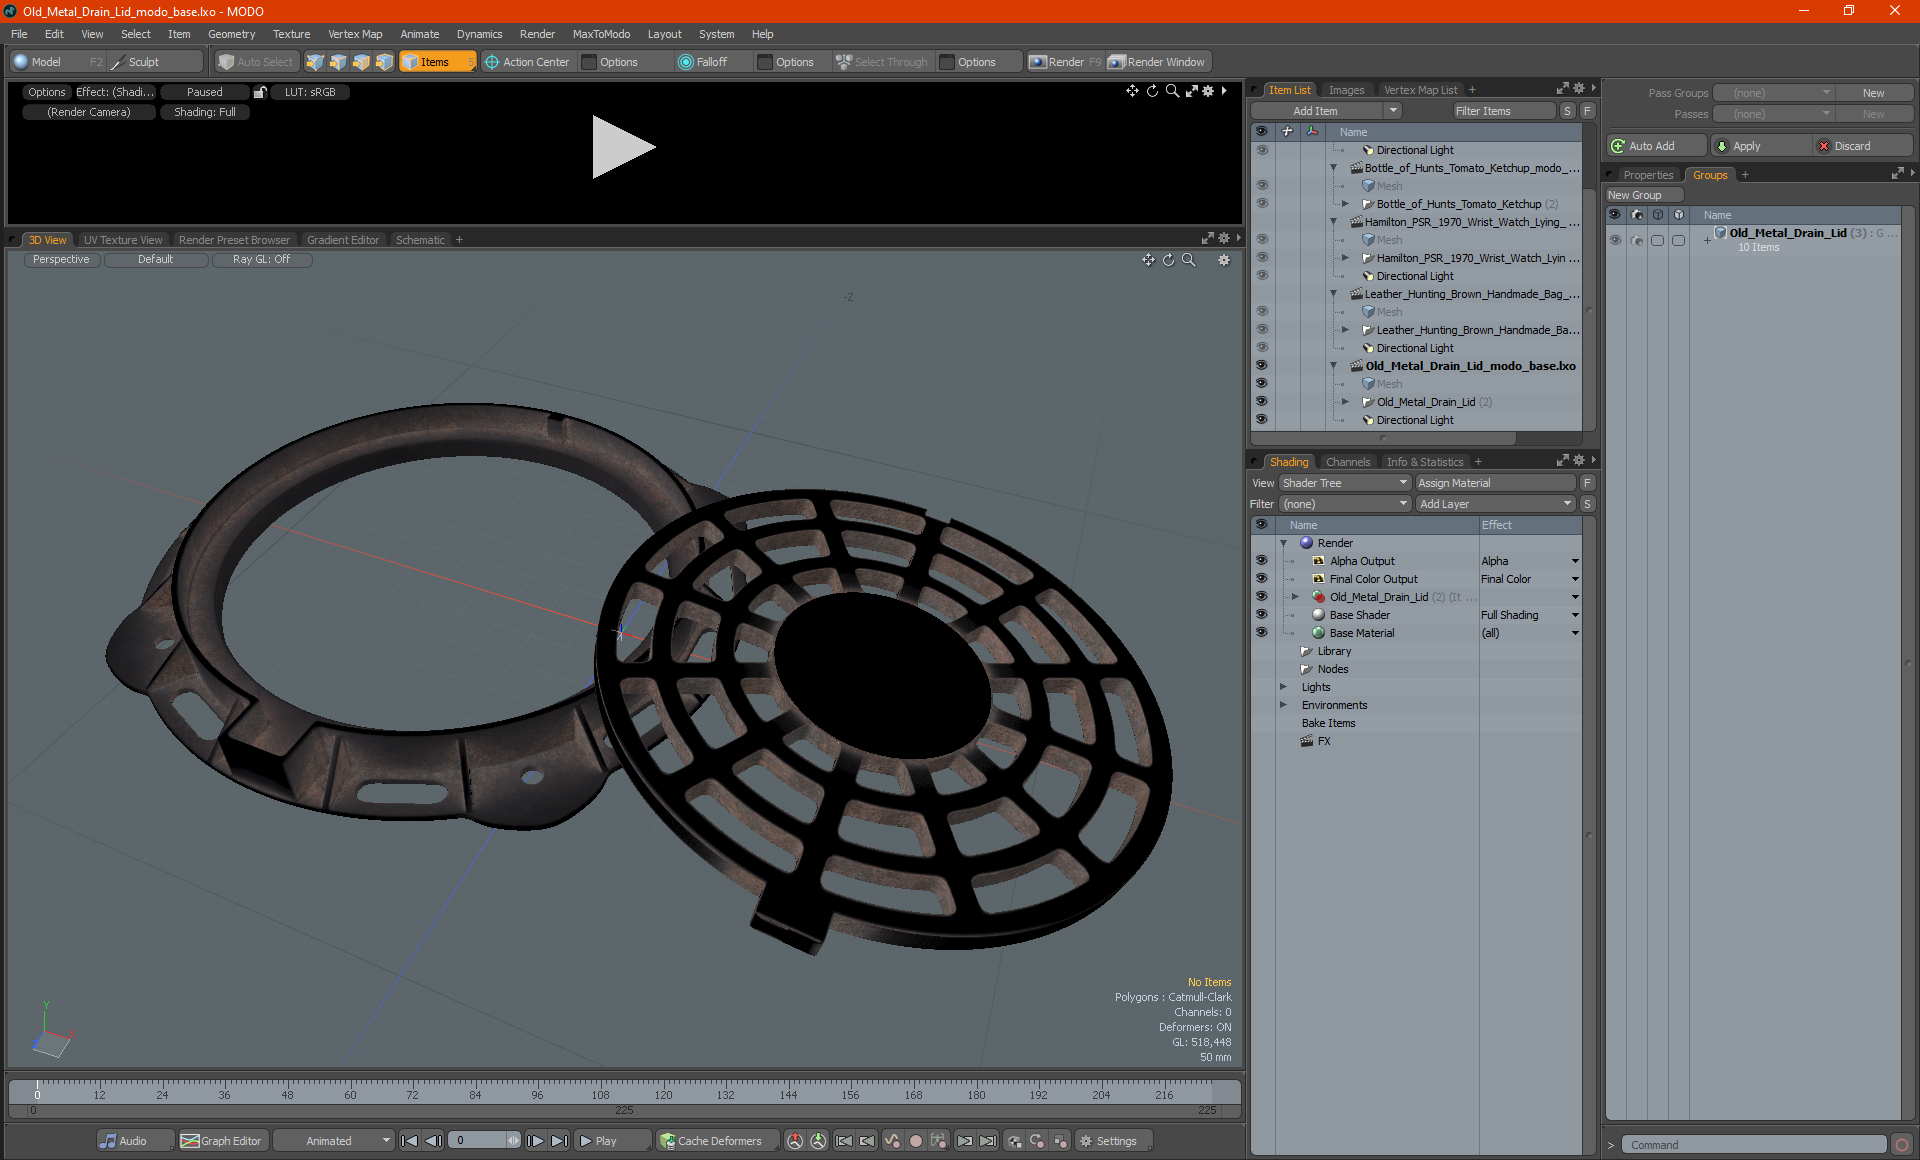Viewport: 1920px width, 1160px height.
Task: Hide the Old_Metal_Drain_Lid item via eye icon
Action: [x=1261, y=402]
